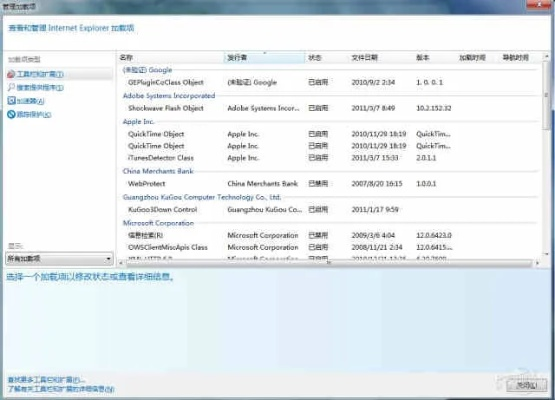Click the 关闭(L) close button
555x400 pixels.
(x=526, y=385)
